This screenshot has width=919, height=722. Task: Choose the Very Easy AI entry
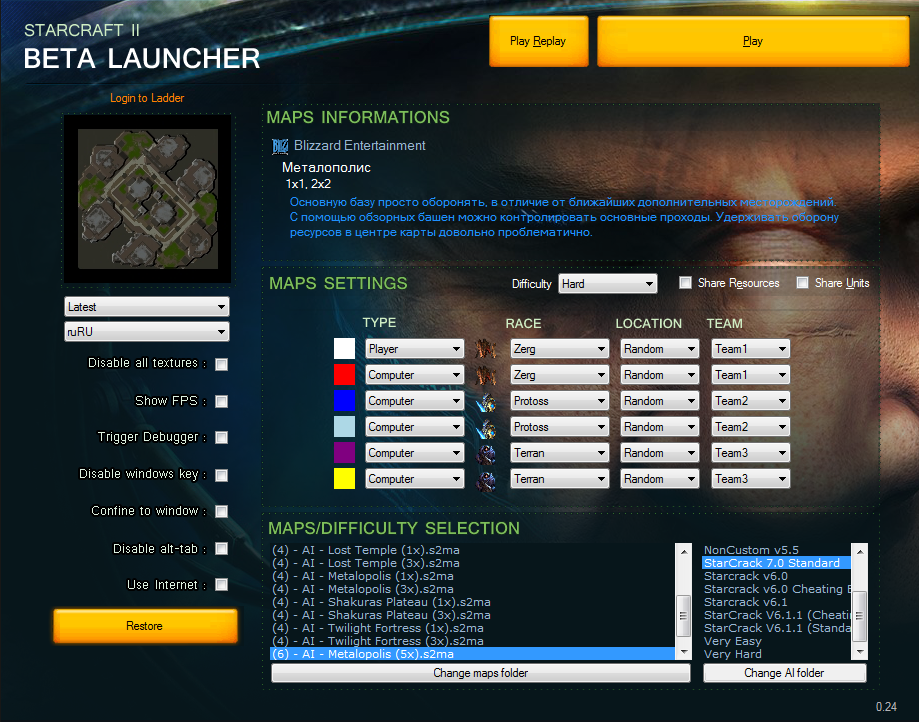776,641
